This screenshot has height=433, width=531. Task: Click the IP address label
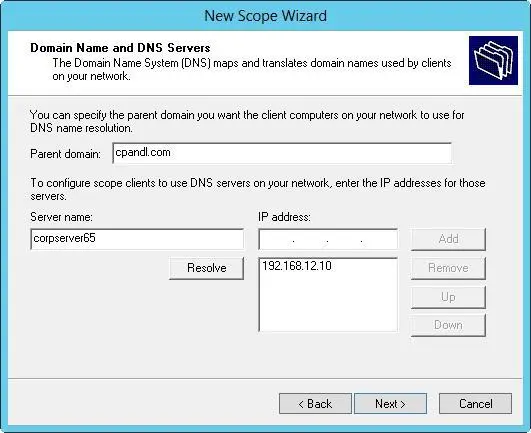pyautogui.click(x=284, y=217)
